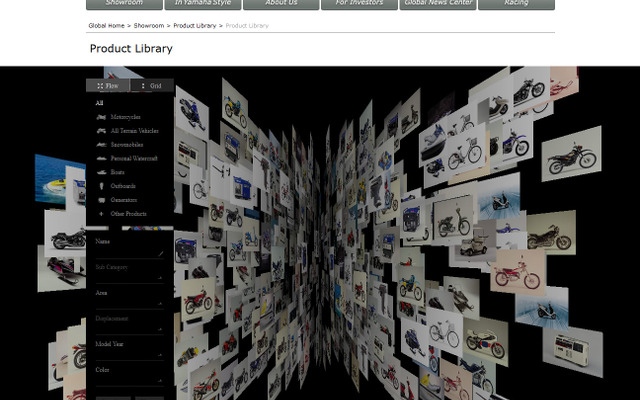Screen dimensions: 640x400
Task: Open the black and pink snowmobile thumbnail
Action: pyautogui.click(x=61, y=267)
